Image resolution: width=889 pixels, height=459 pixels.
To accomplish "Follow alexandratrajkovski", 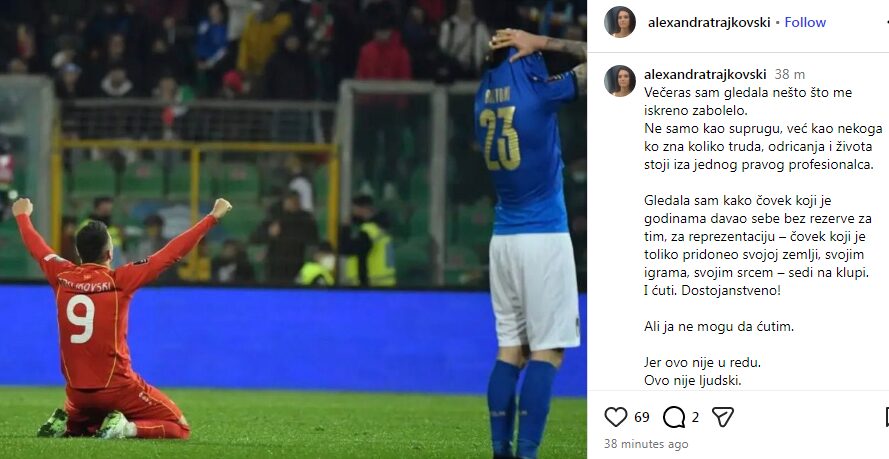I will pyautogui.click(x=805, y=23).
